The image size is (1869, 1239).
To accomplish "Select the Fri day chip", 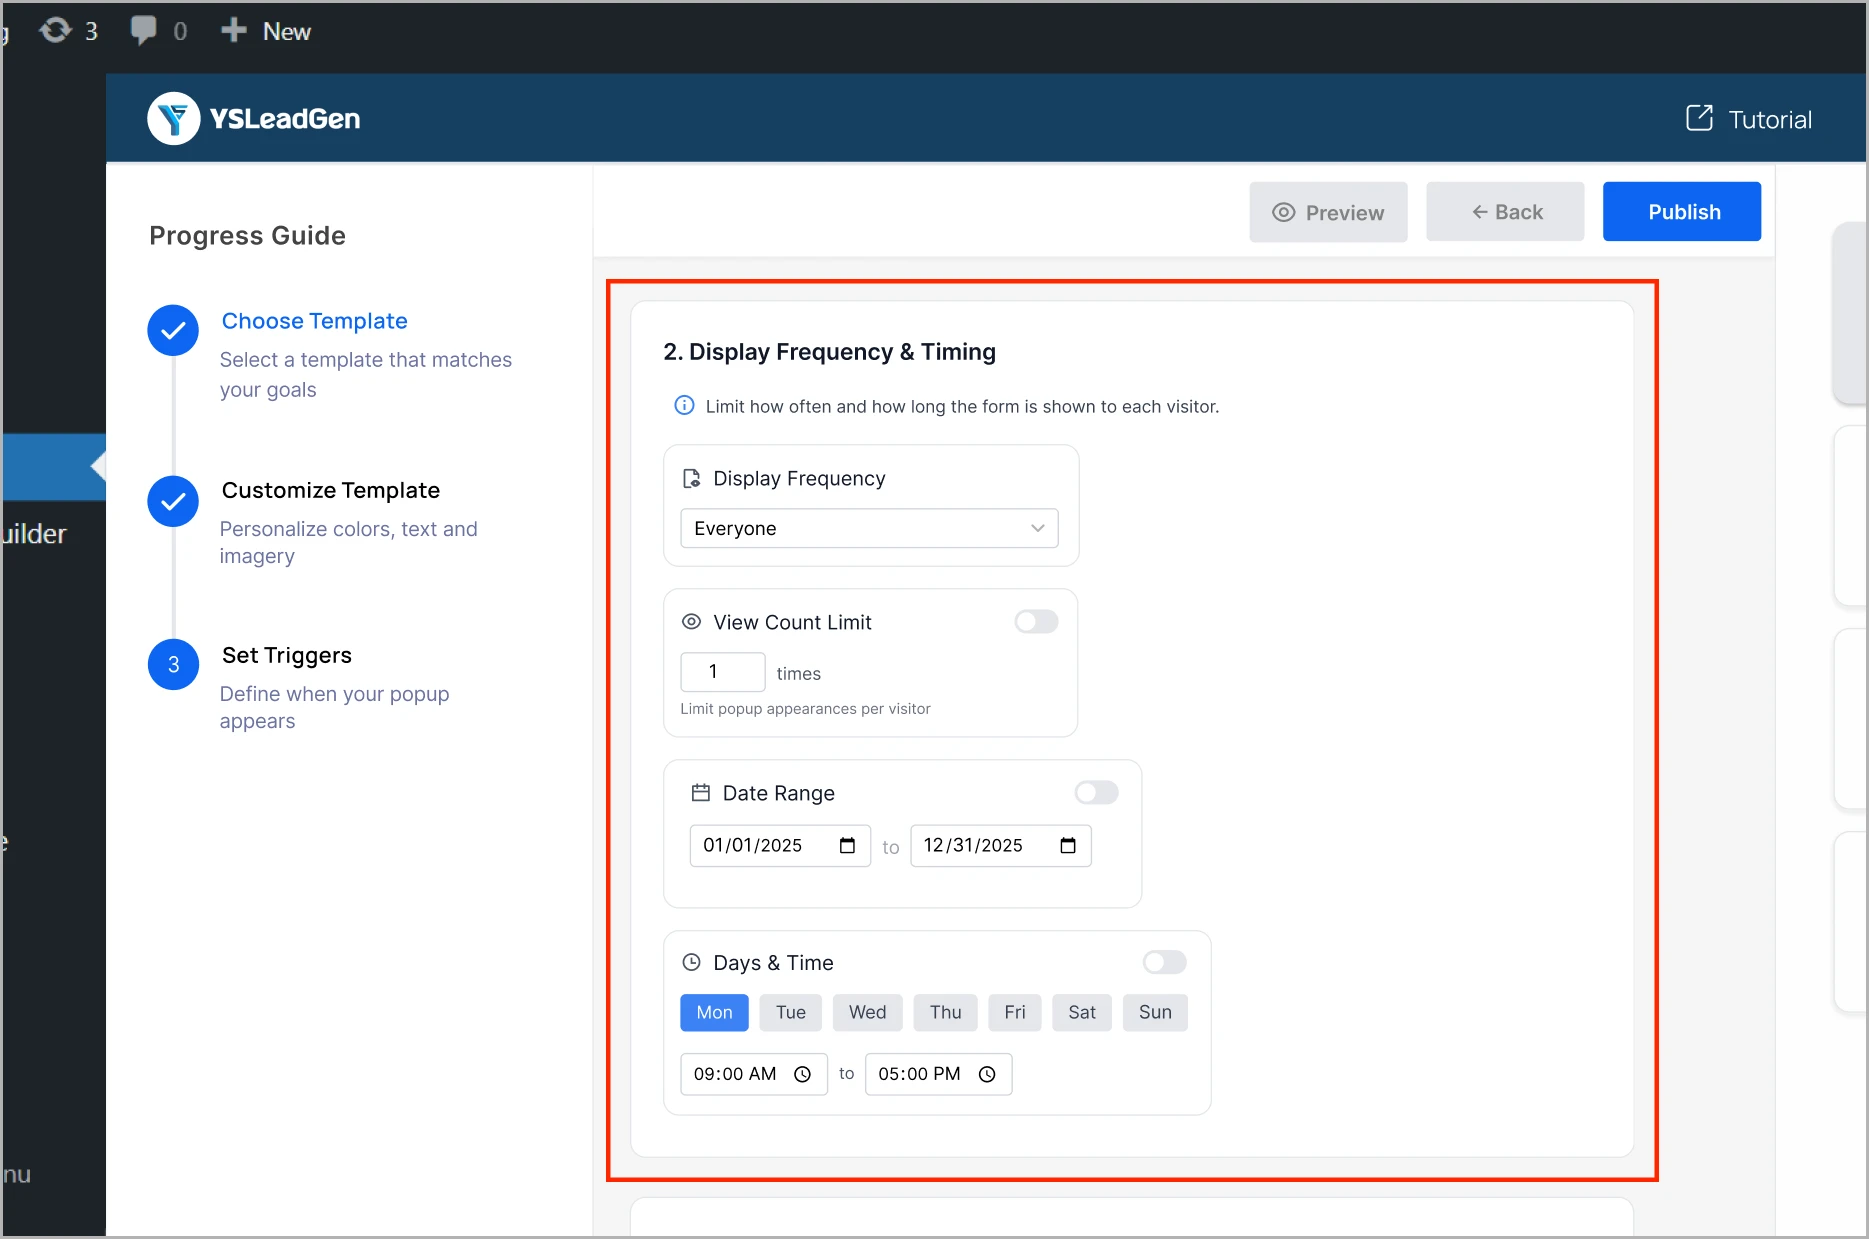I will pyautogui.click(x=1015, y=1012).
